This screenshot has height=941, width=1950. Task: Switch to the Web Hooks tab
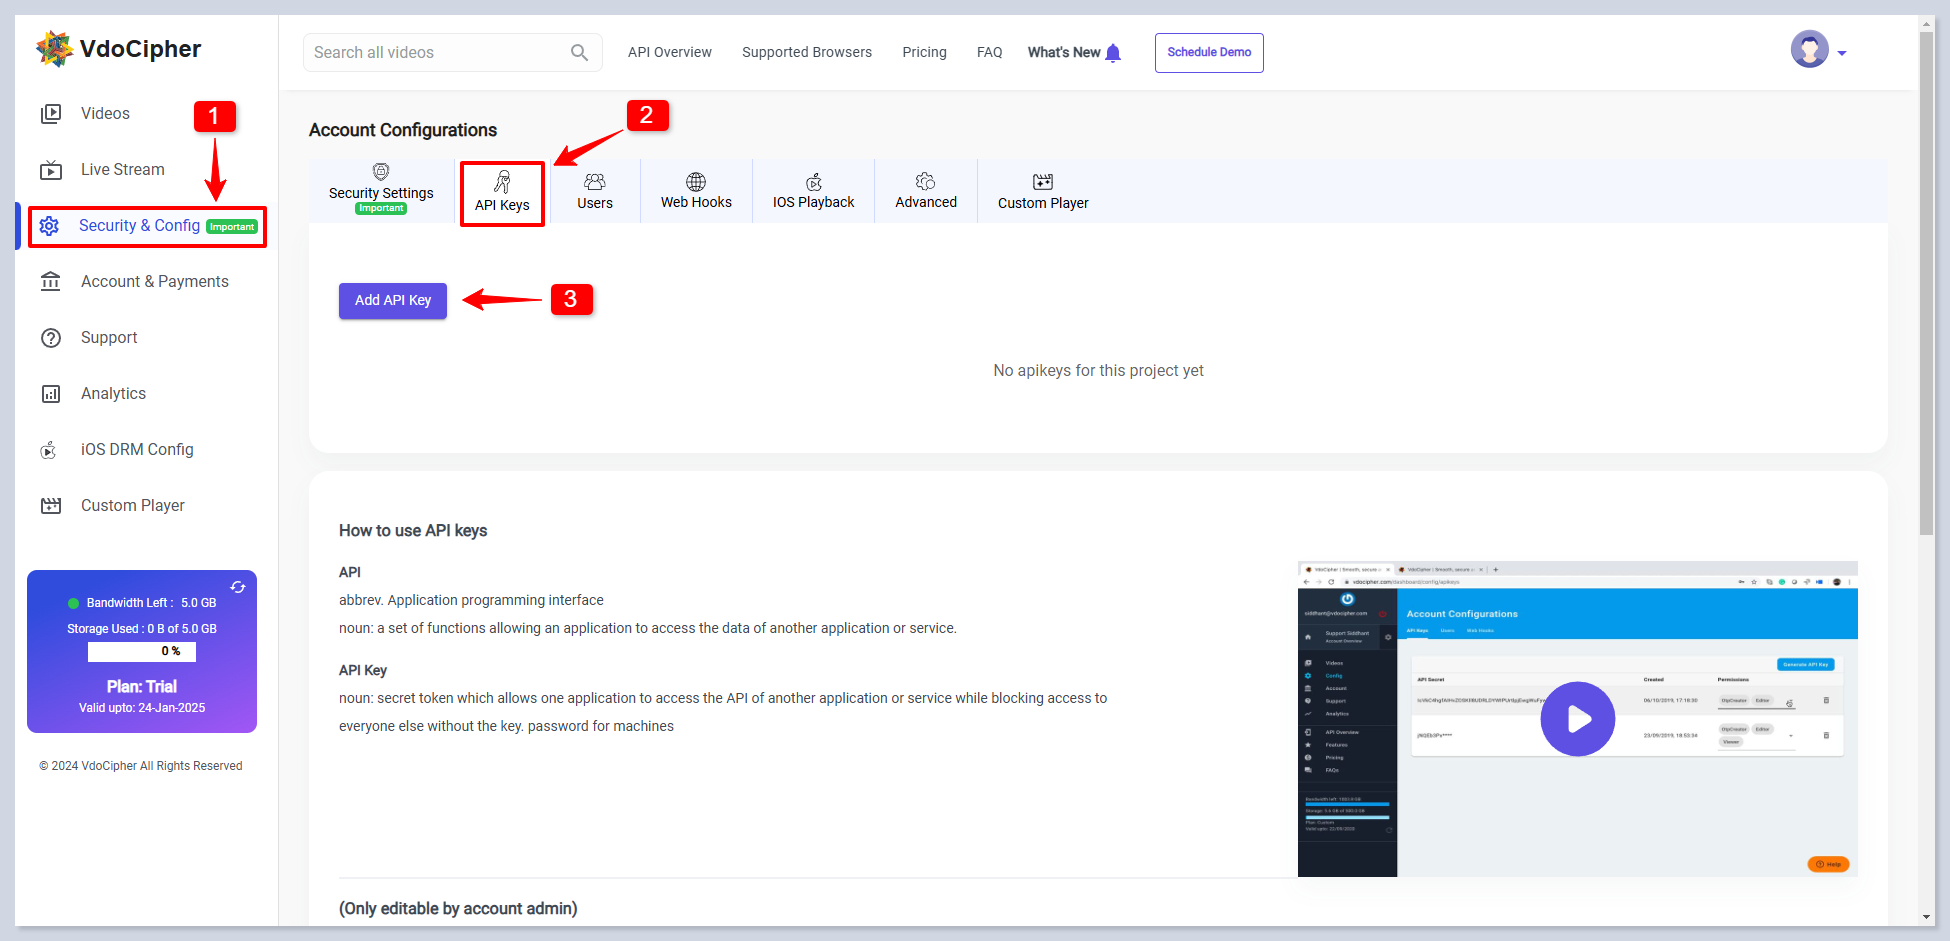[x=696, y=191]
